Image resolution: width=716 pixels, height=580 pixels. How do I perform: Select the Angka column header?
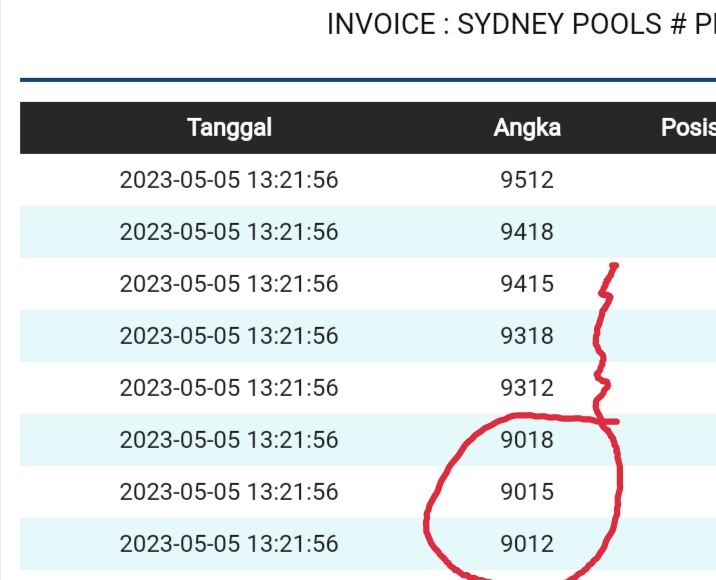(527, 128)
